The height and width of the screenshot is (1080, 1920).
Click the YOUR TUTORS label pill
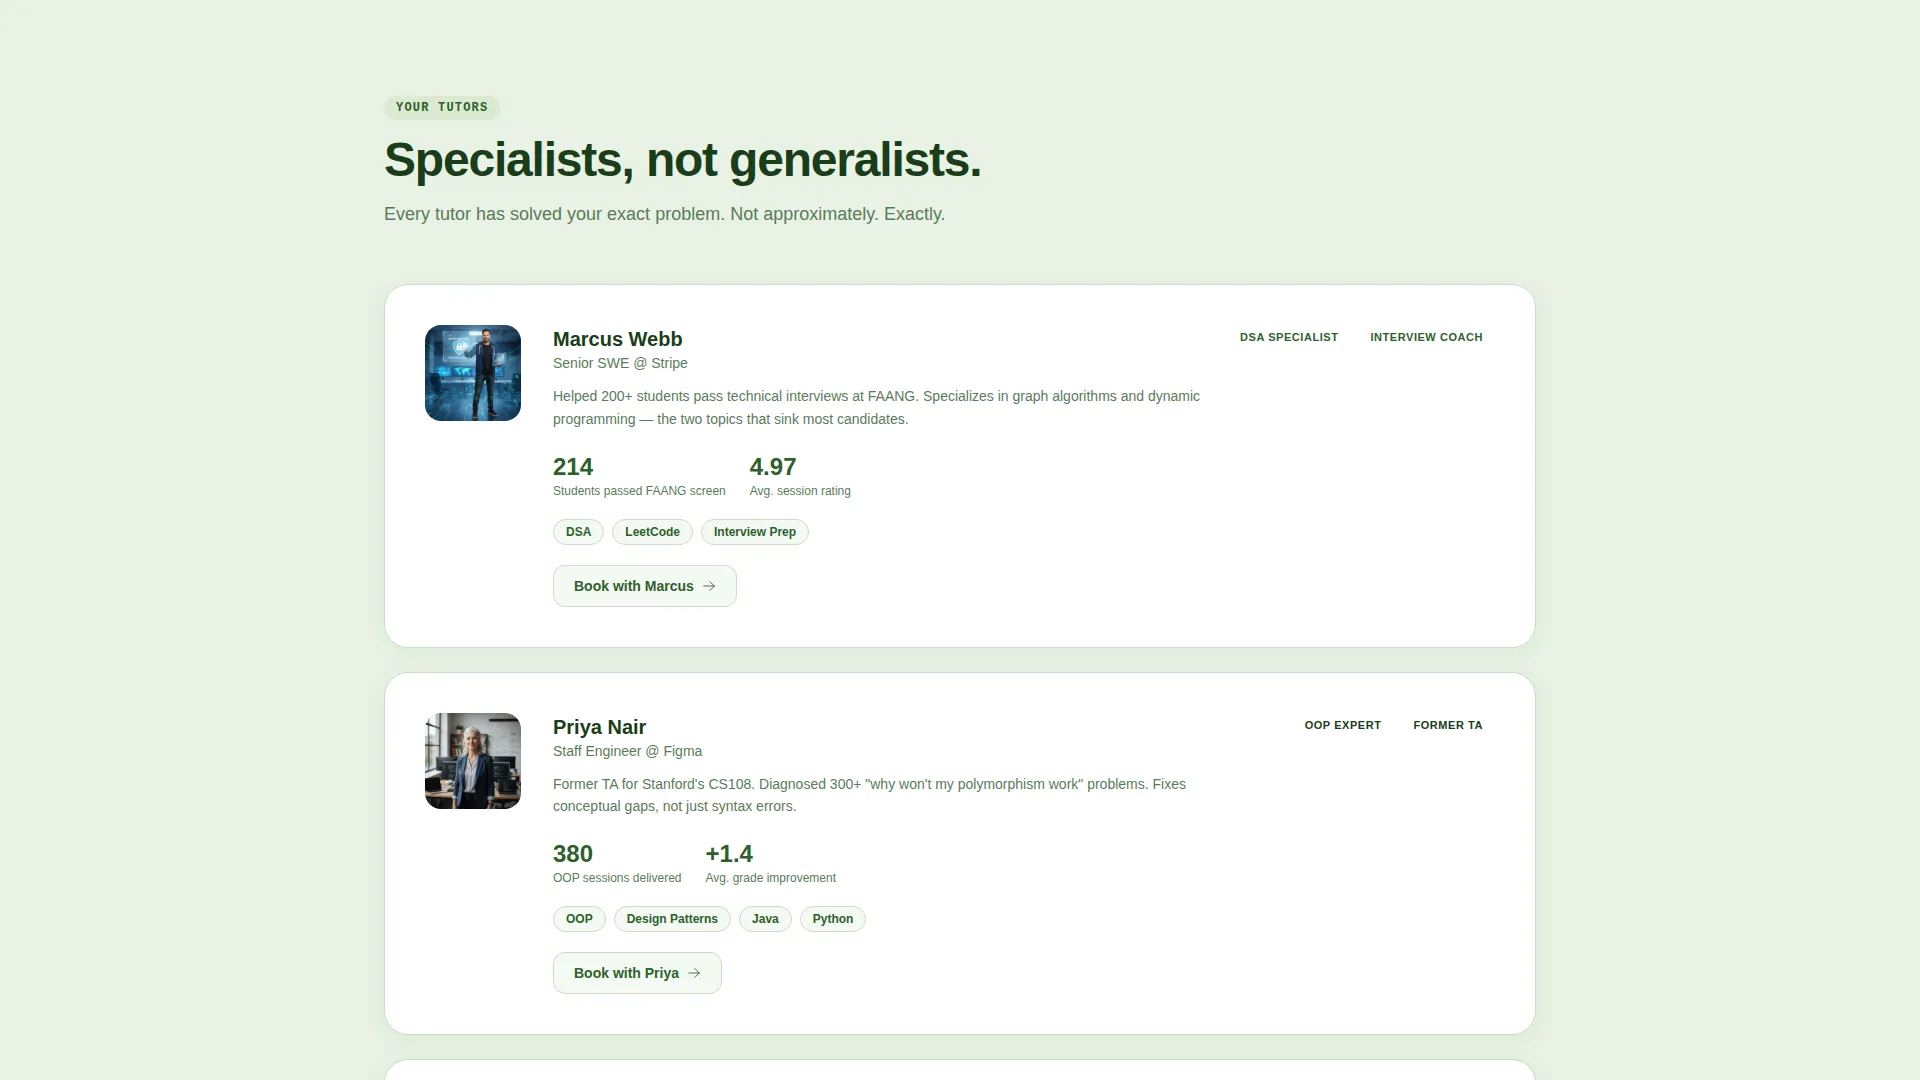[442, 107]
